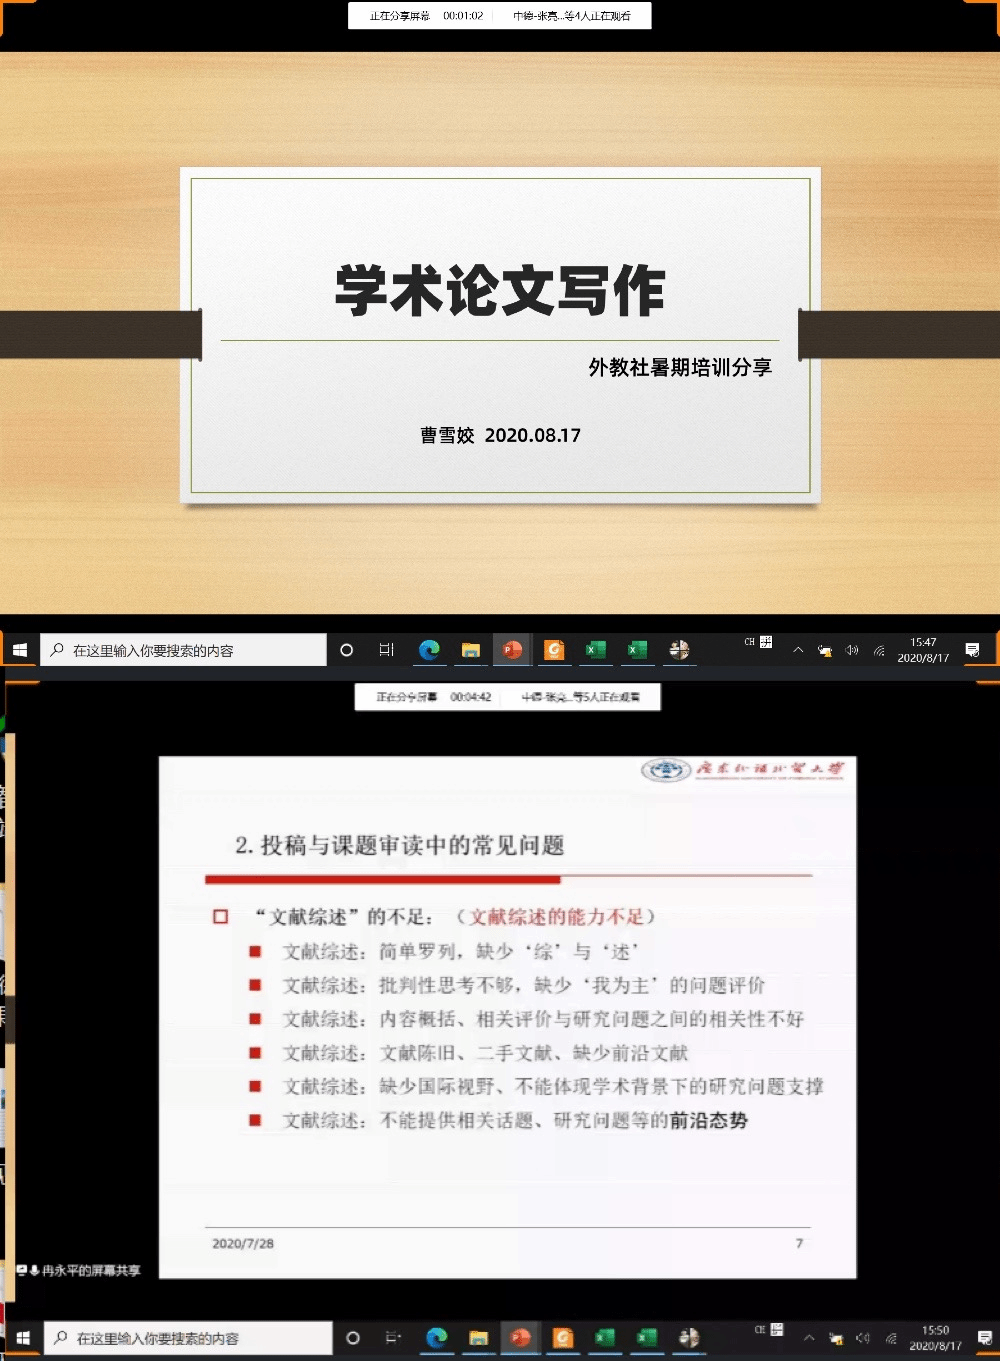
Task: Click the Windows Start button beside 15:47 taskbar search
Action: click(19, 650)
